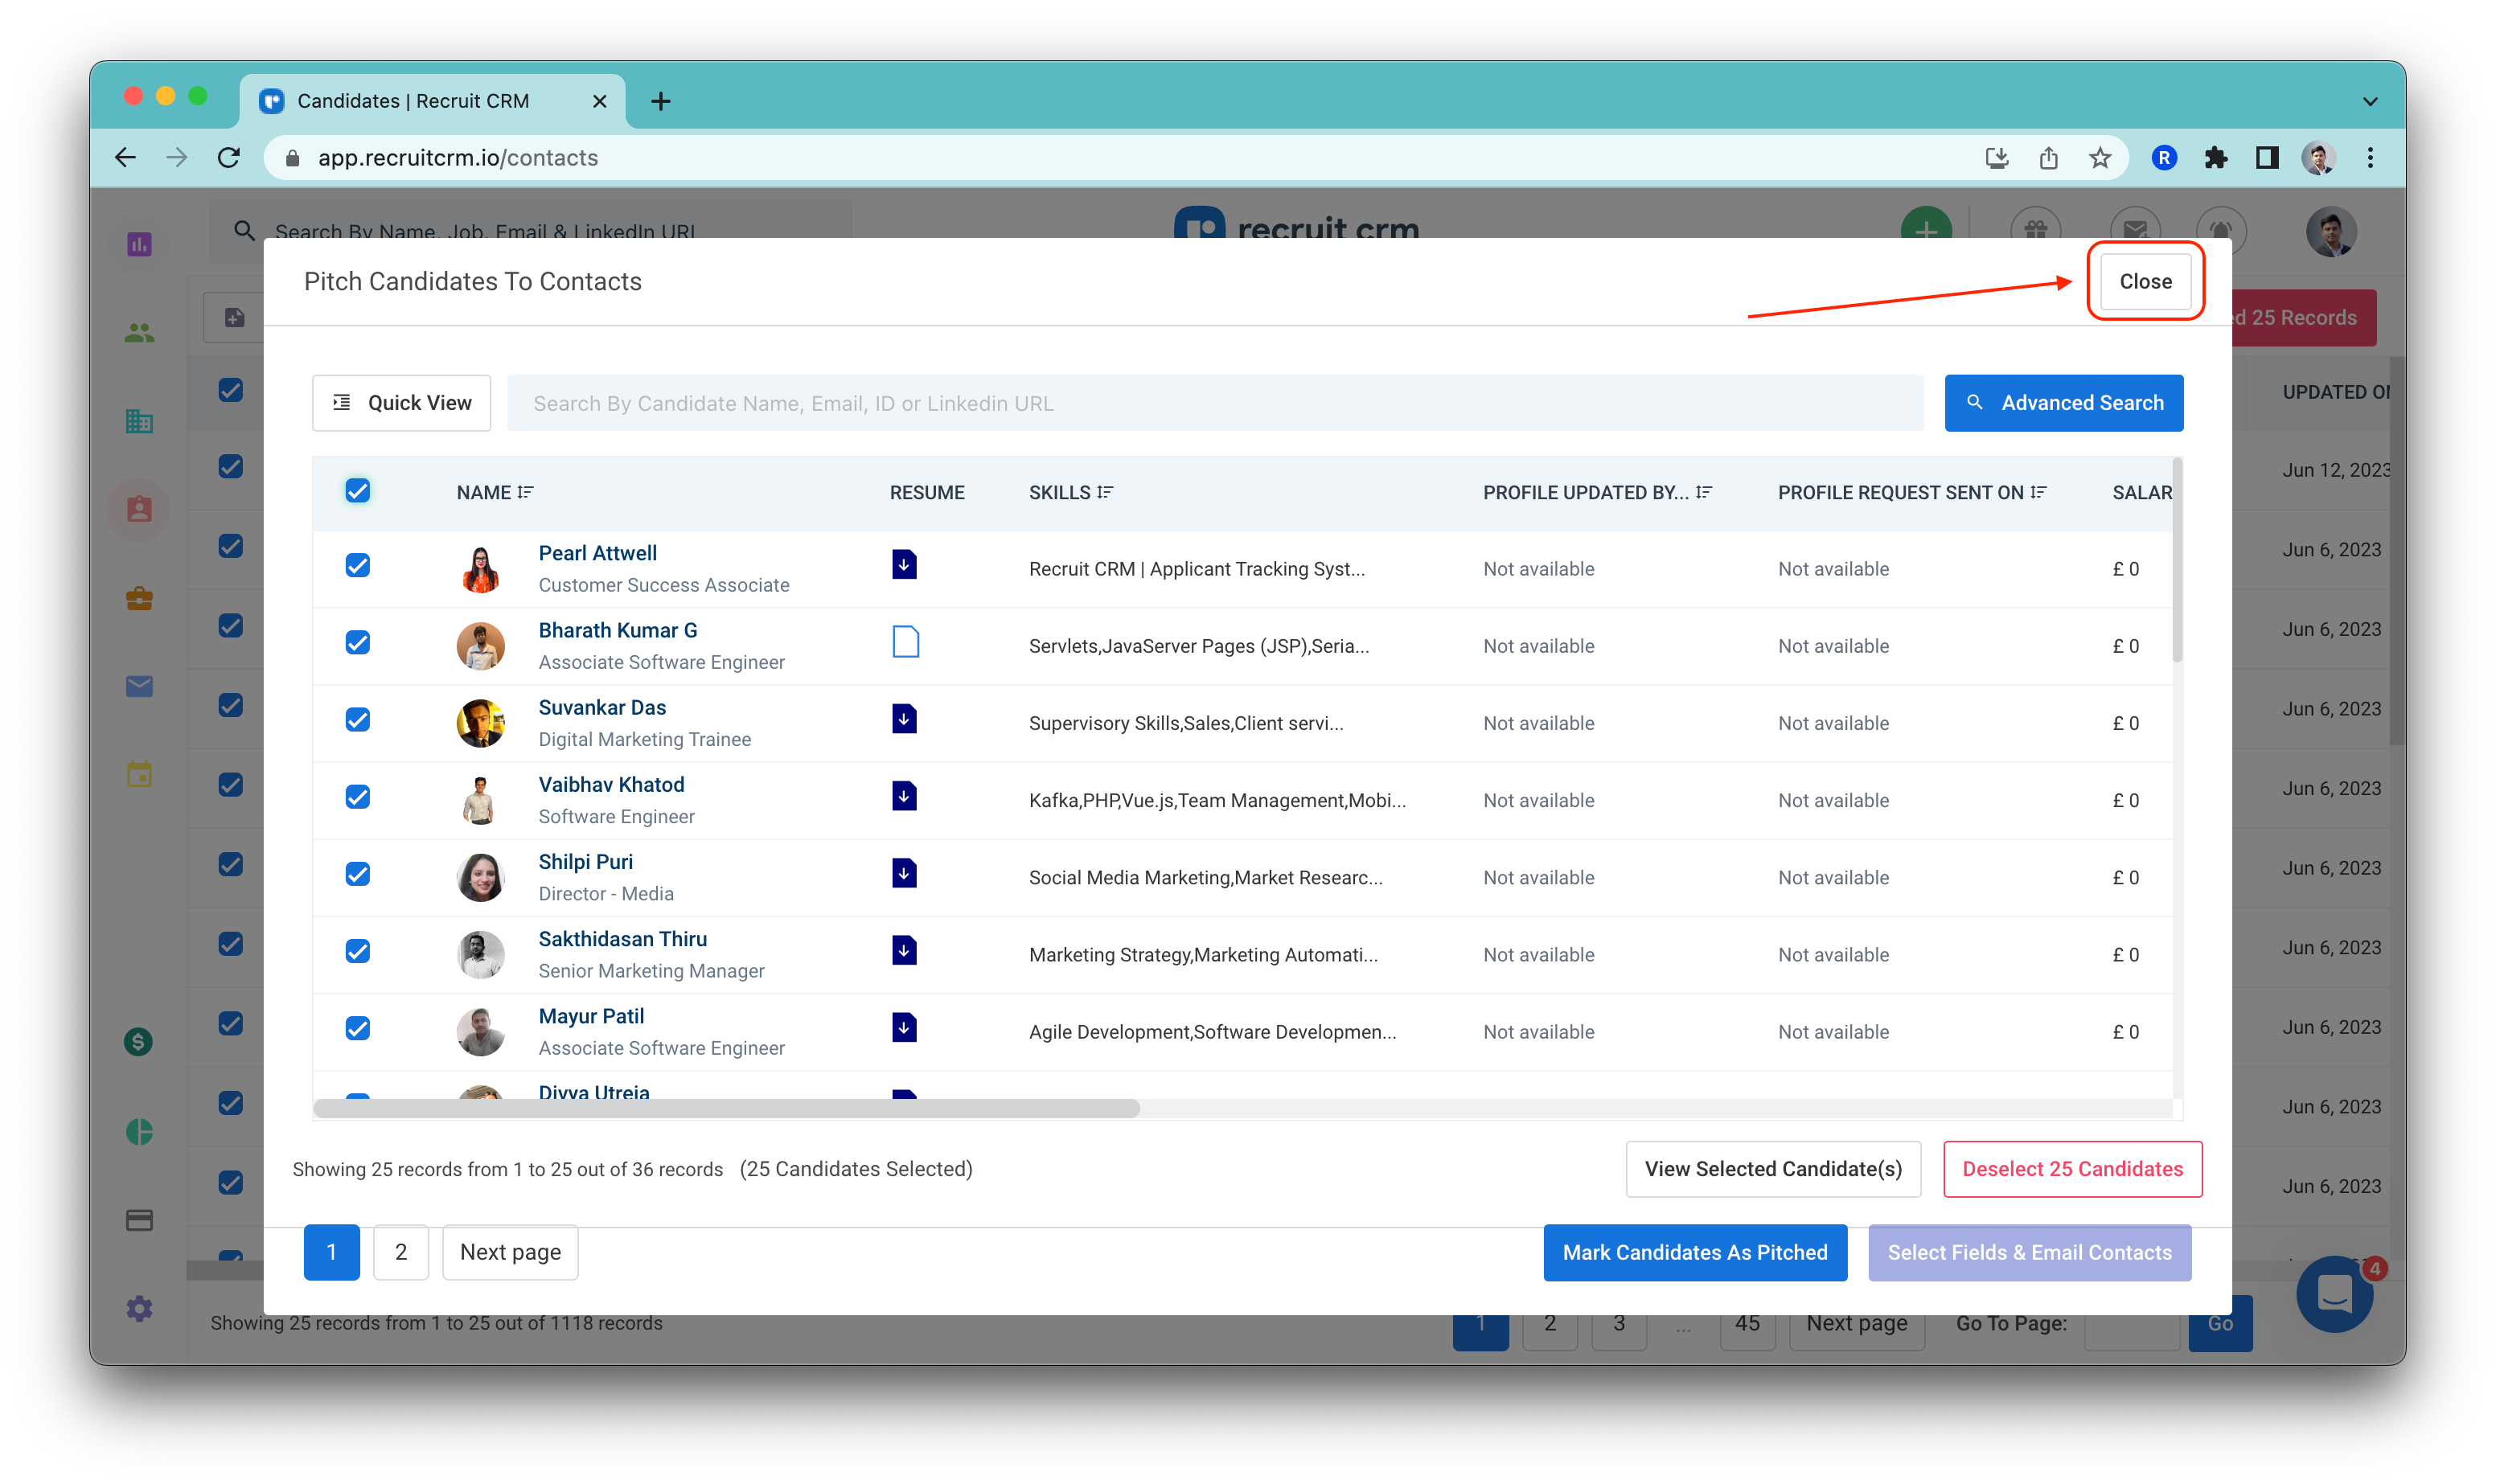Image resolution: width=2496 pixels, height=1484 pixels.
Task: Open the mail icon in sidebar
Action: 139,686
